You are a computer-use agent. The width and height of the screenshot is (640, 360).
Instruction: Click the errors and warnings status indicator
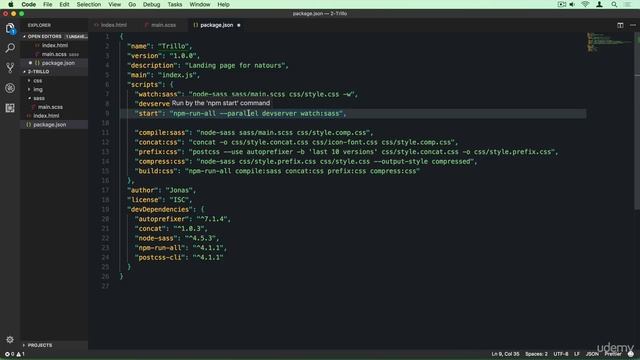point(15,354)
